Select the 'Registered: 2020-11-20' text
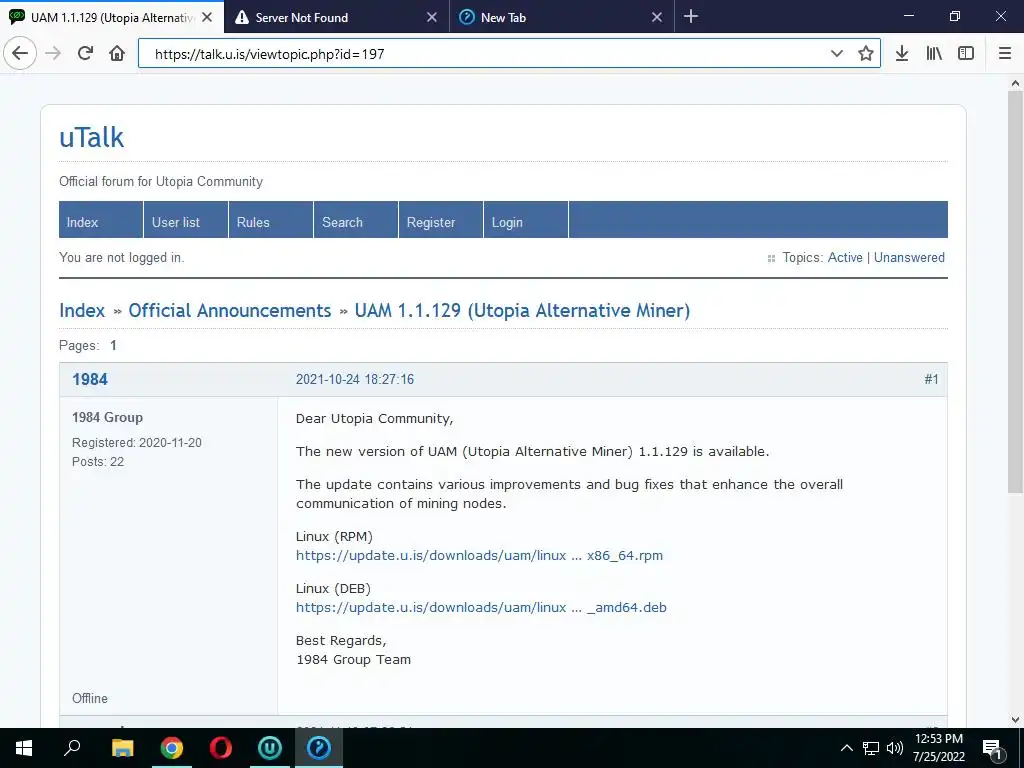The image size is (1024, 768). [x=136, y=443]
